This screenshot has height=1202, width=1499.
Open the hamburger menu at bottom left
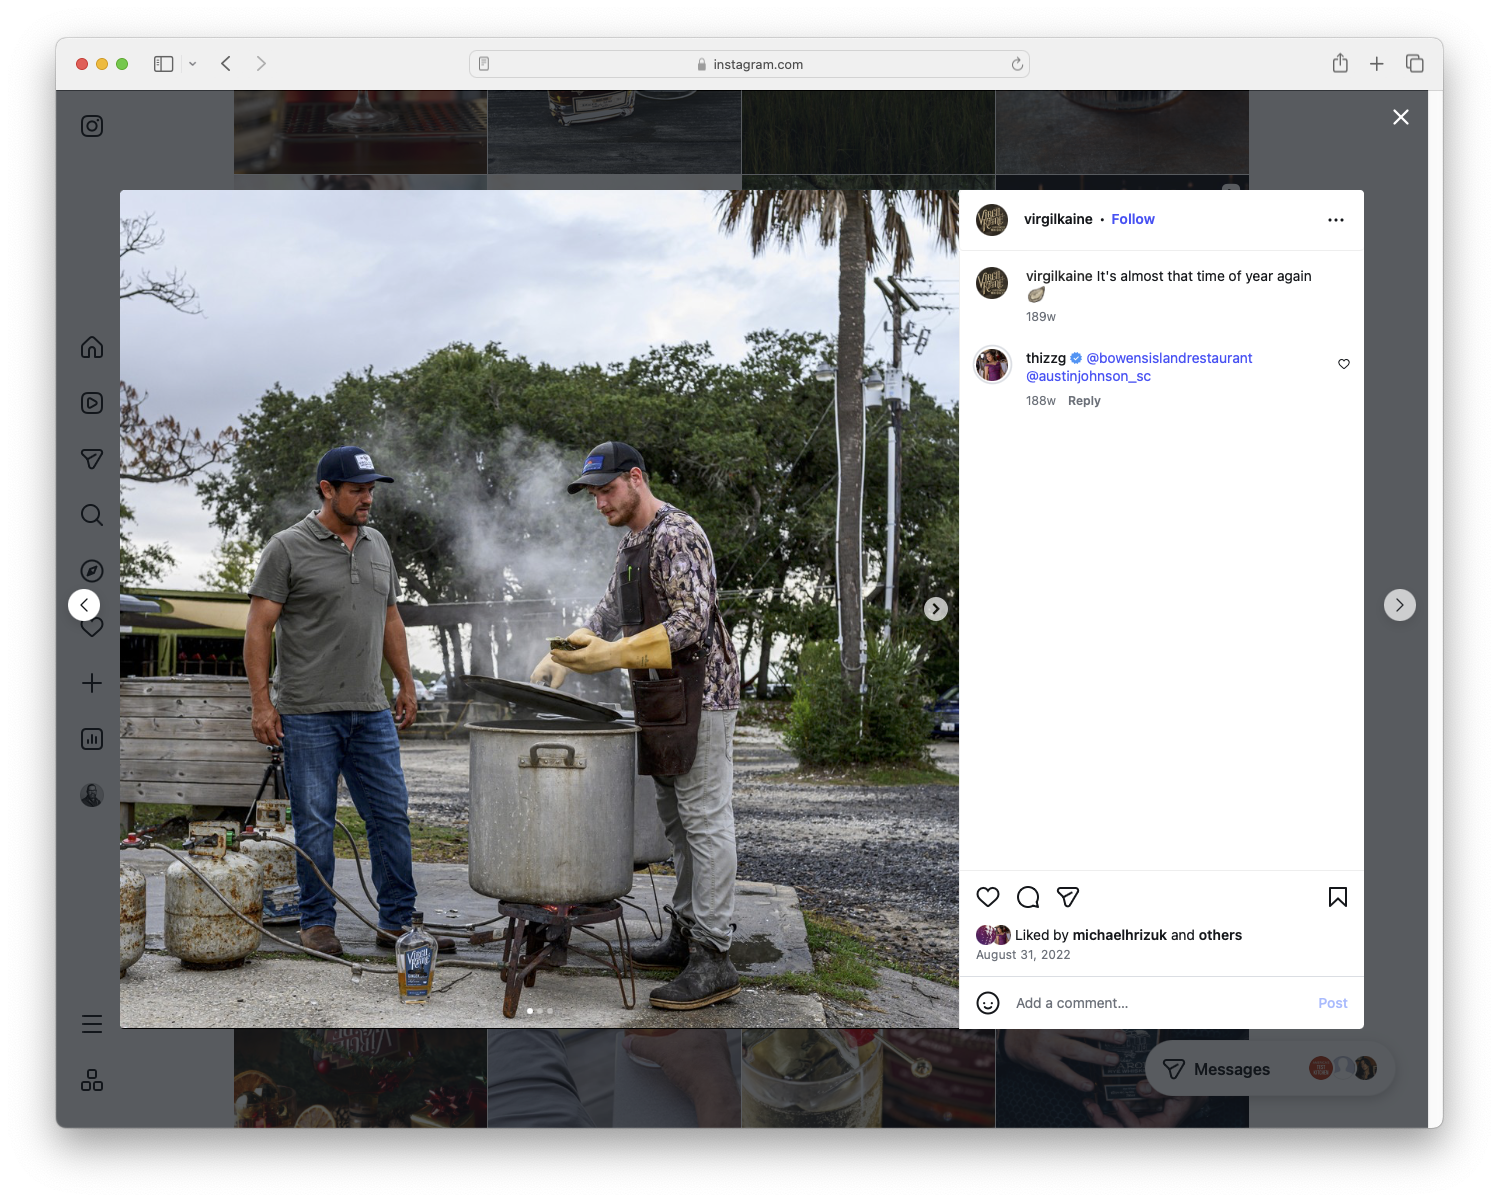click(91, 1024)
